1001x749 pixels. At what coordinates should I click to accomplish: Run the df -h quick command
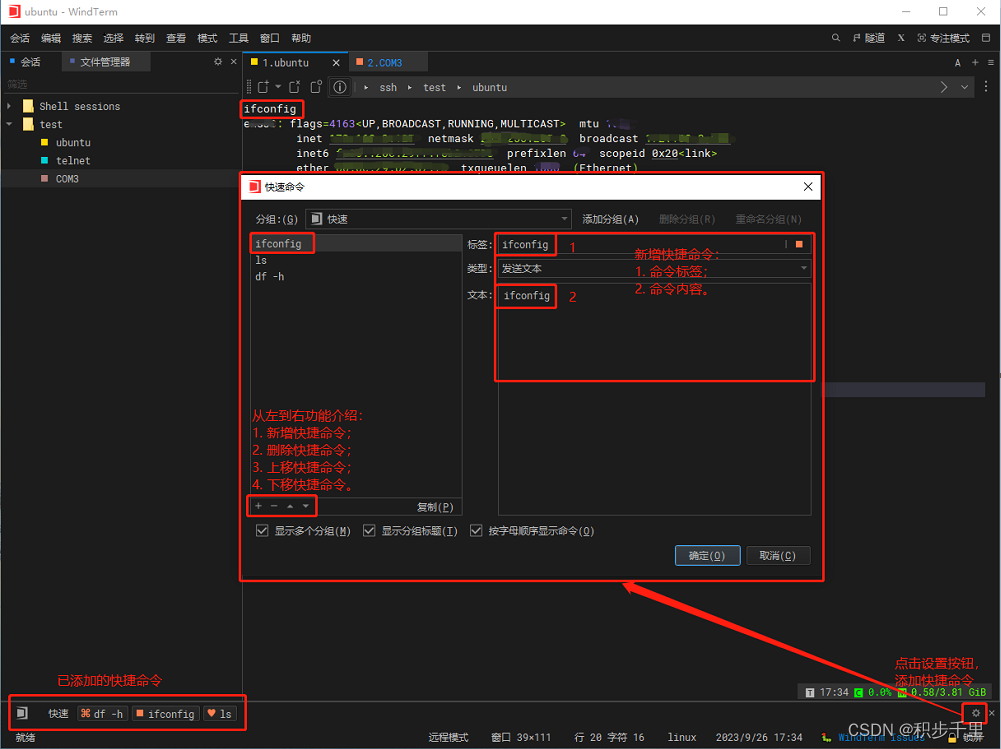pos(102,713)
